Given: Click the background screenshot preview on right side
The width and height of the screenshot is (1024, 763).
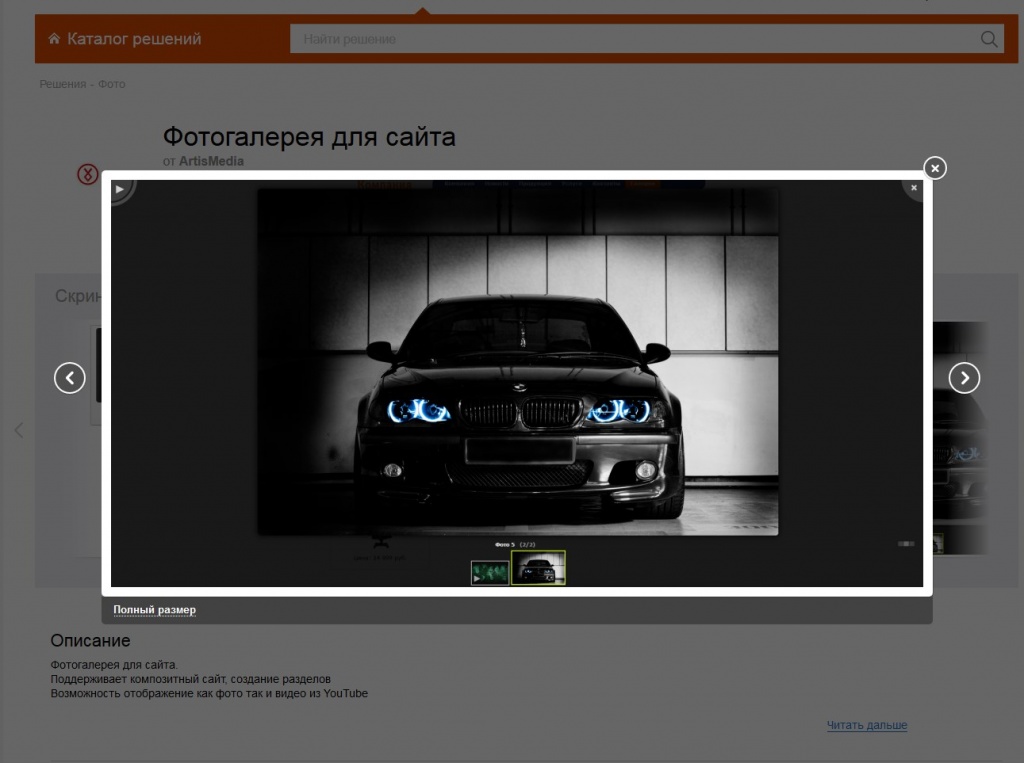Looking at the screenshot, I should (x=959, y=438).
